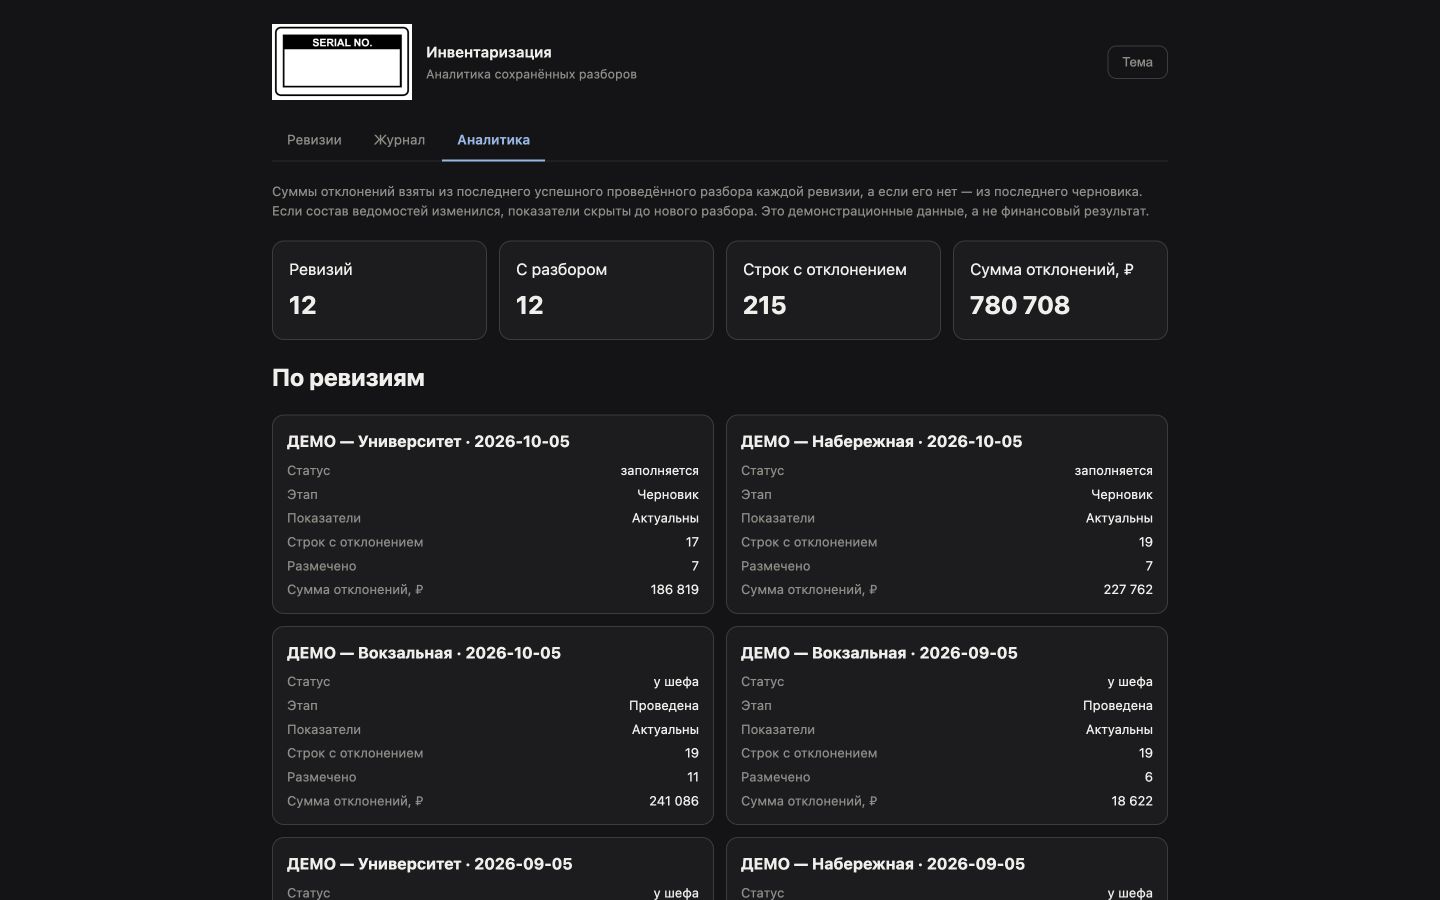This screenshot has height=900, width=1440.
Task: Click the По ревизиям heading
Action: 348,378
